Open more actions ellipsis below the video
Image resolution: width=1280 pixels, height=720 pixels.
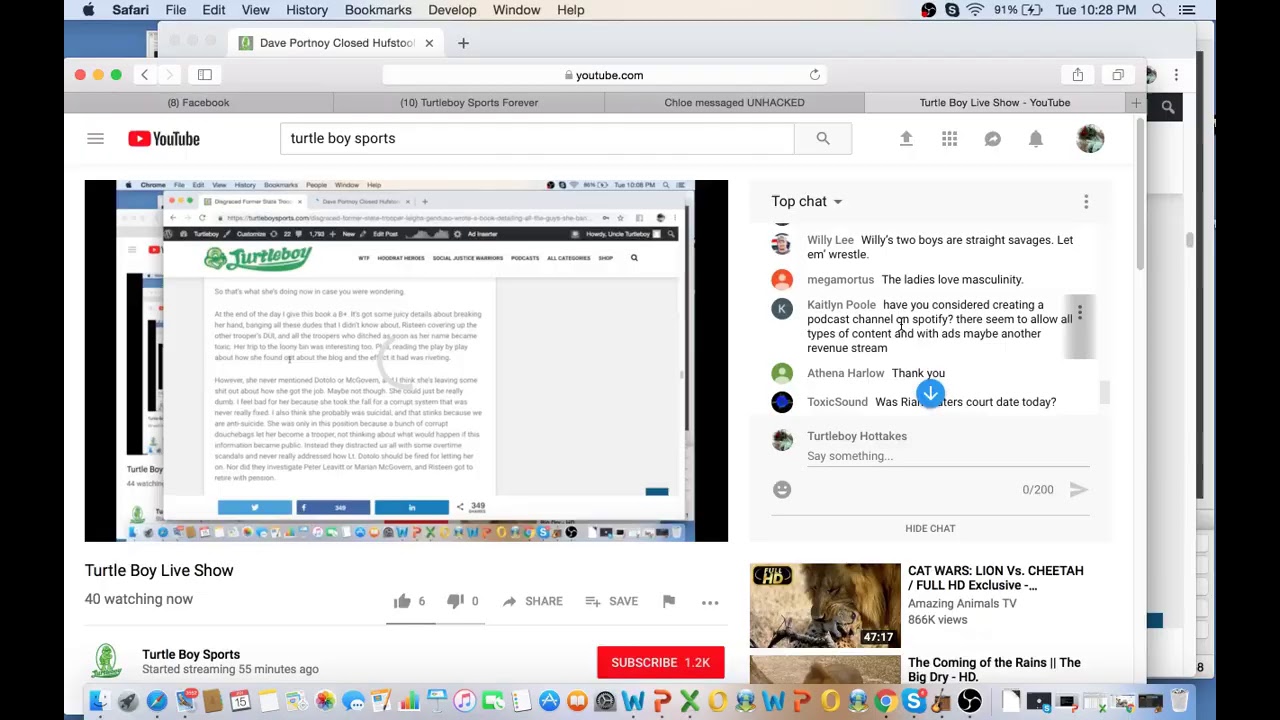pos(710,602)
